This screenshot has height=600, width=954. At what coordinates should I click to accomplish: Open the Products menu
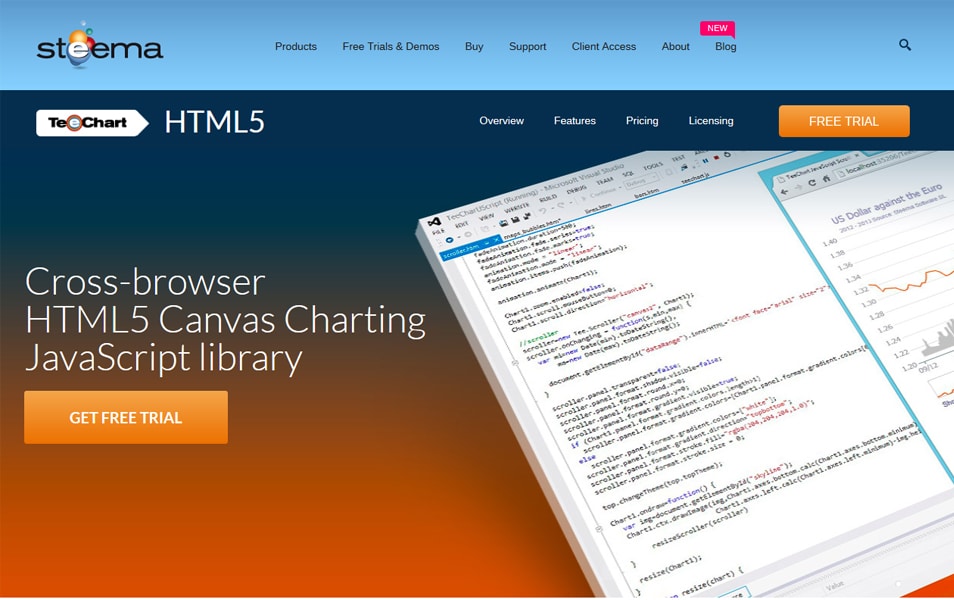click(x=296, y=46)
